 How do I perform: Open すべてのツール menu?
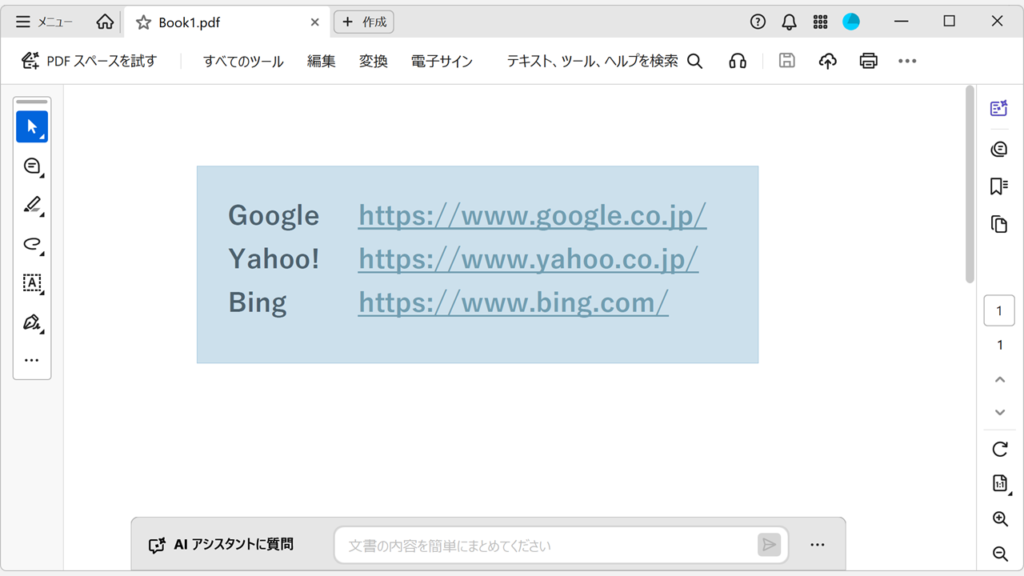point(243,61)
